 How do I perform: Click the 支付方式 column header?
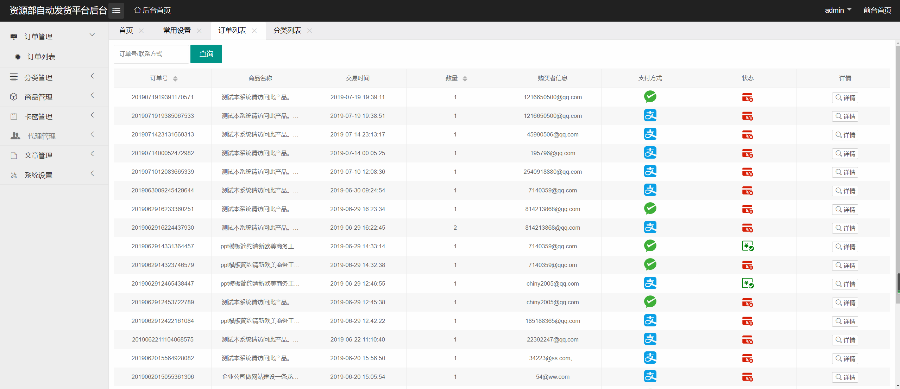650,79
